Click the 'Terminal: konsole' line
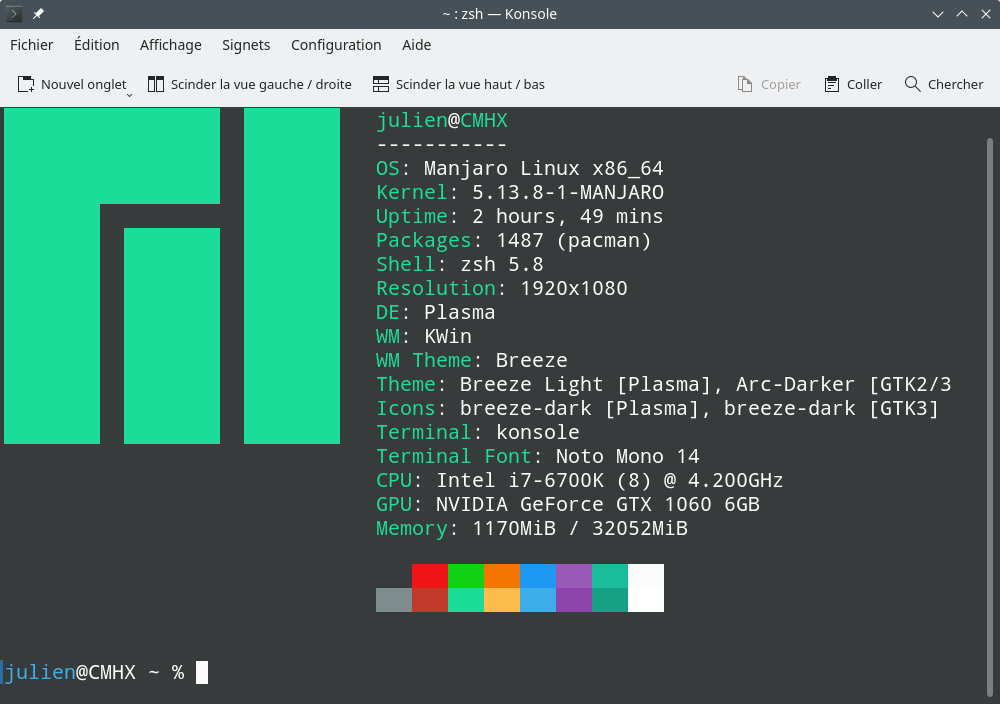The height and width of the screenshot is (704, 1000). [x=478, y=432]
